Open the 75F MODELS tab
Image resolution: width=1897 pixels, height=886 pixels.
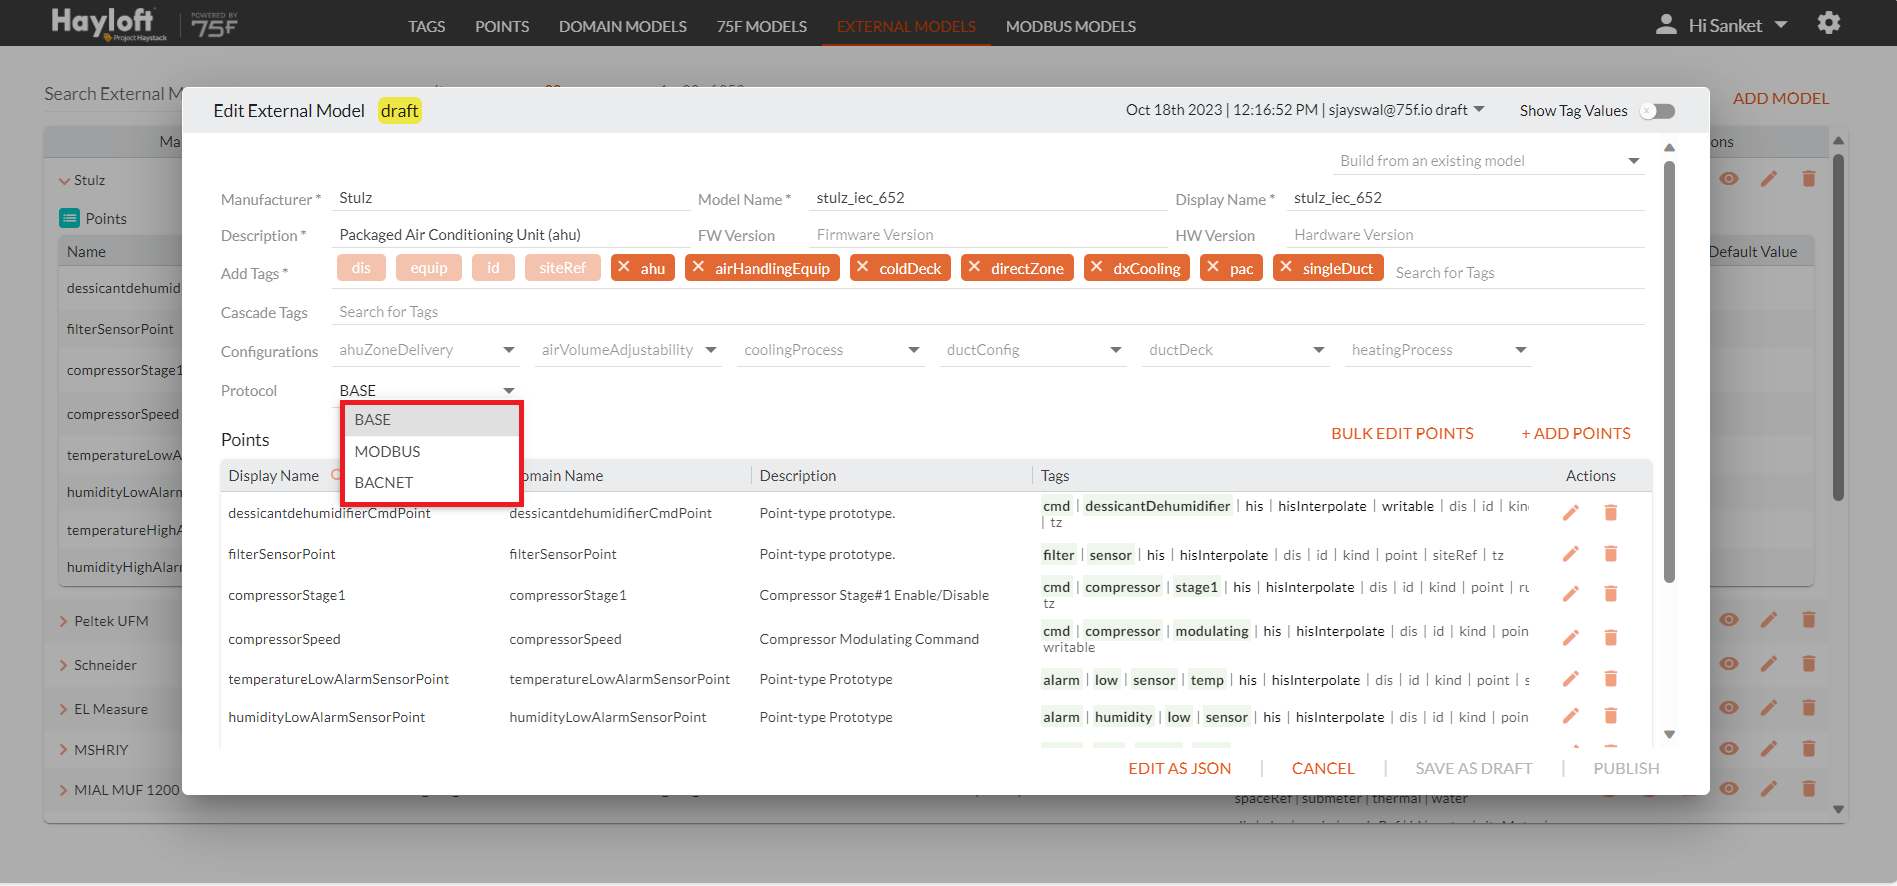762,26
